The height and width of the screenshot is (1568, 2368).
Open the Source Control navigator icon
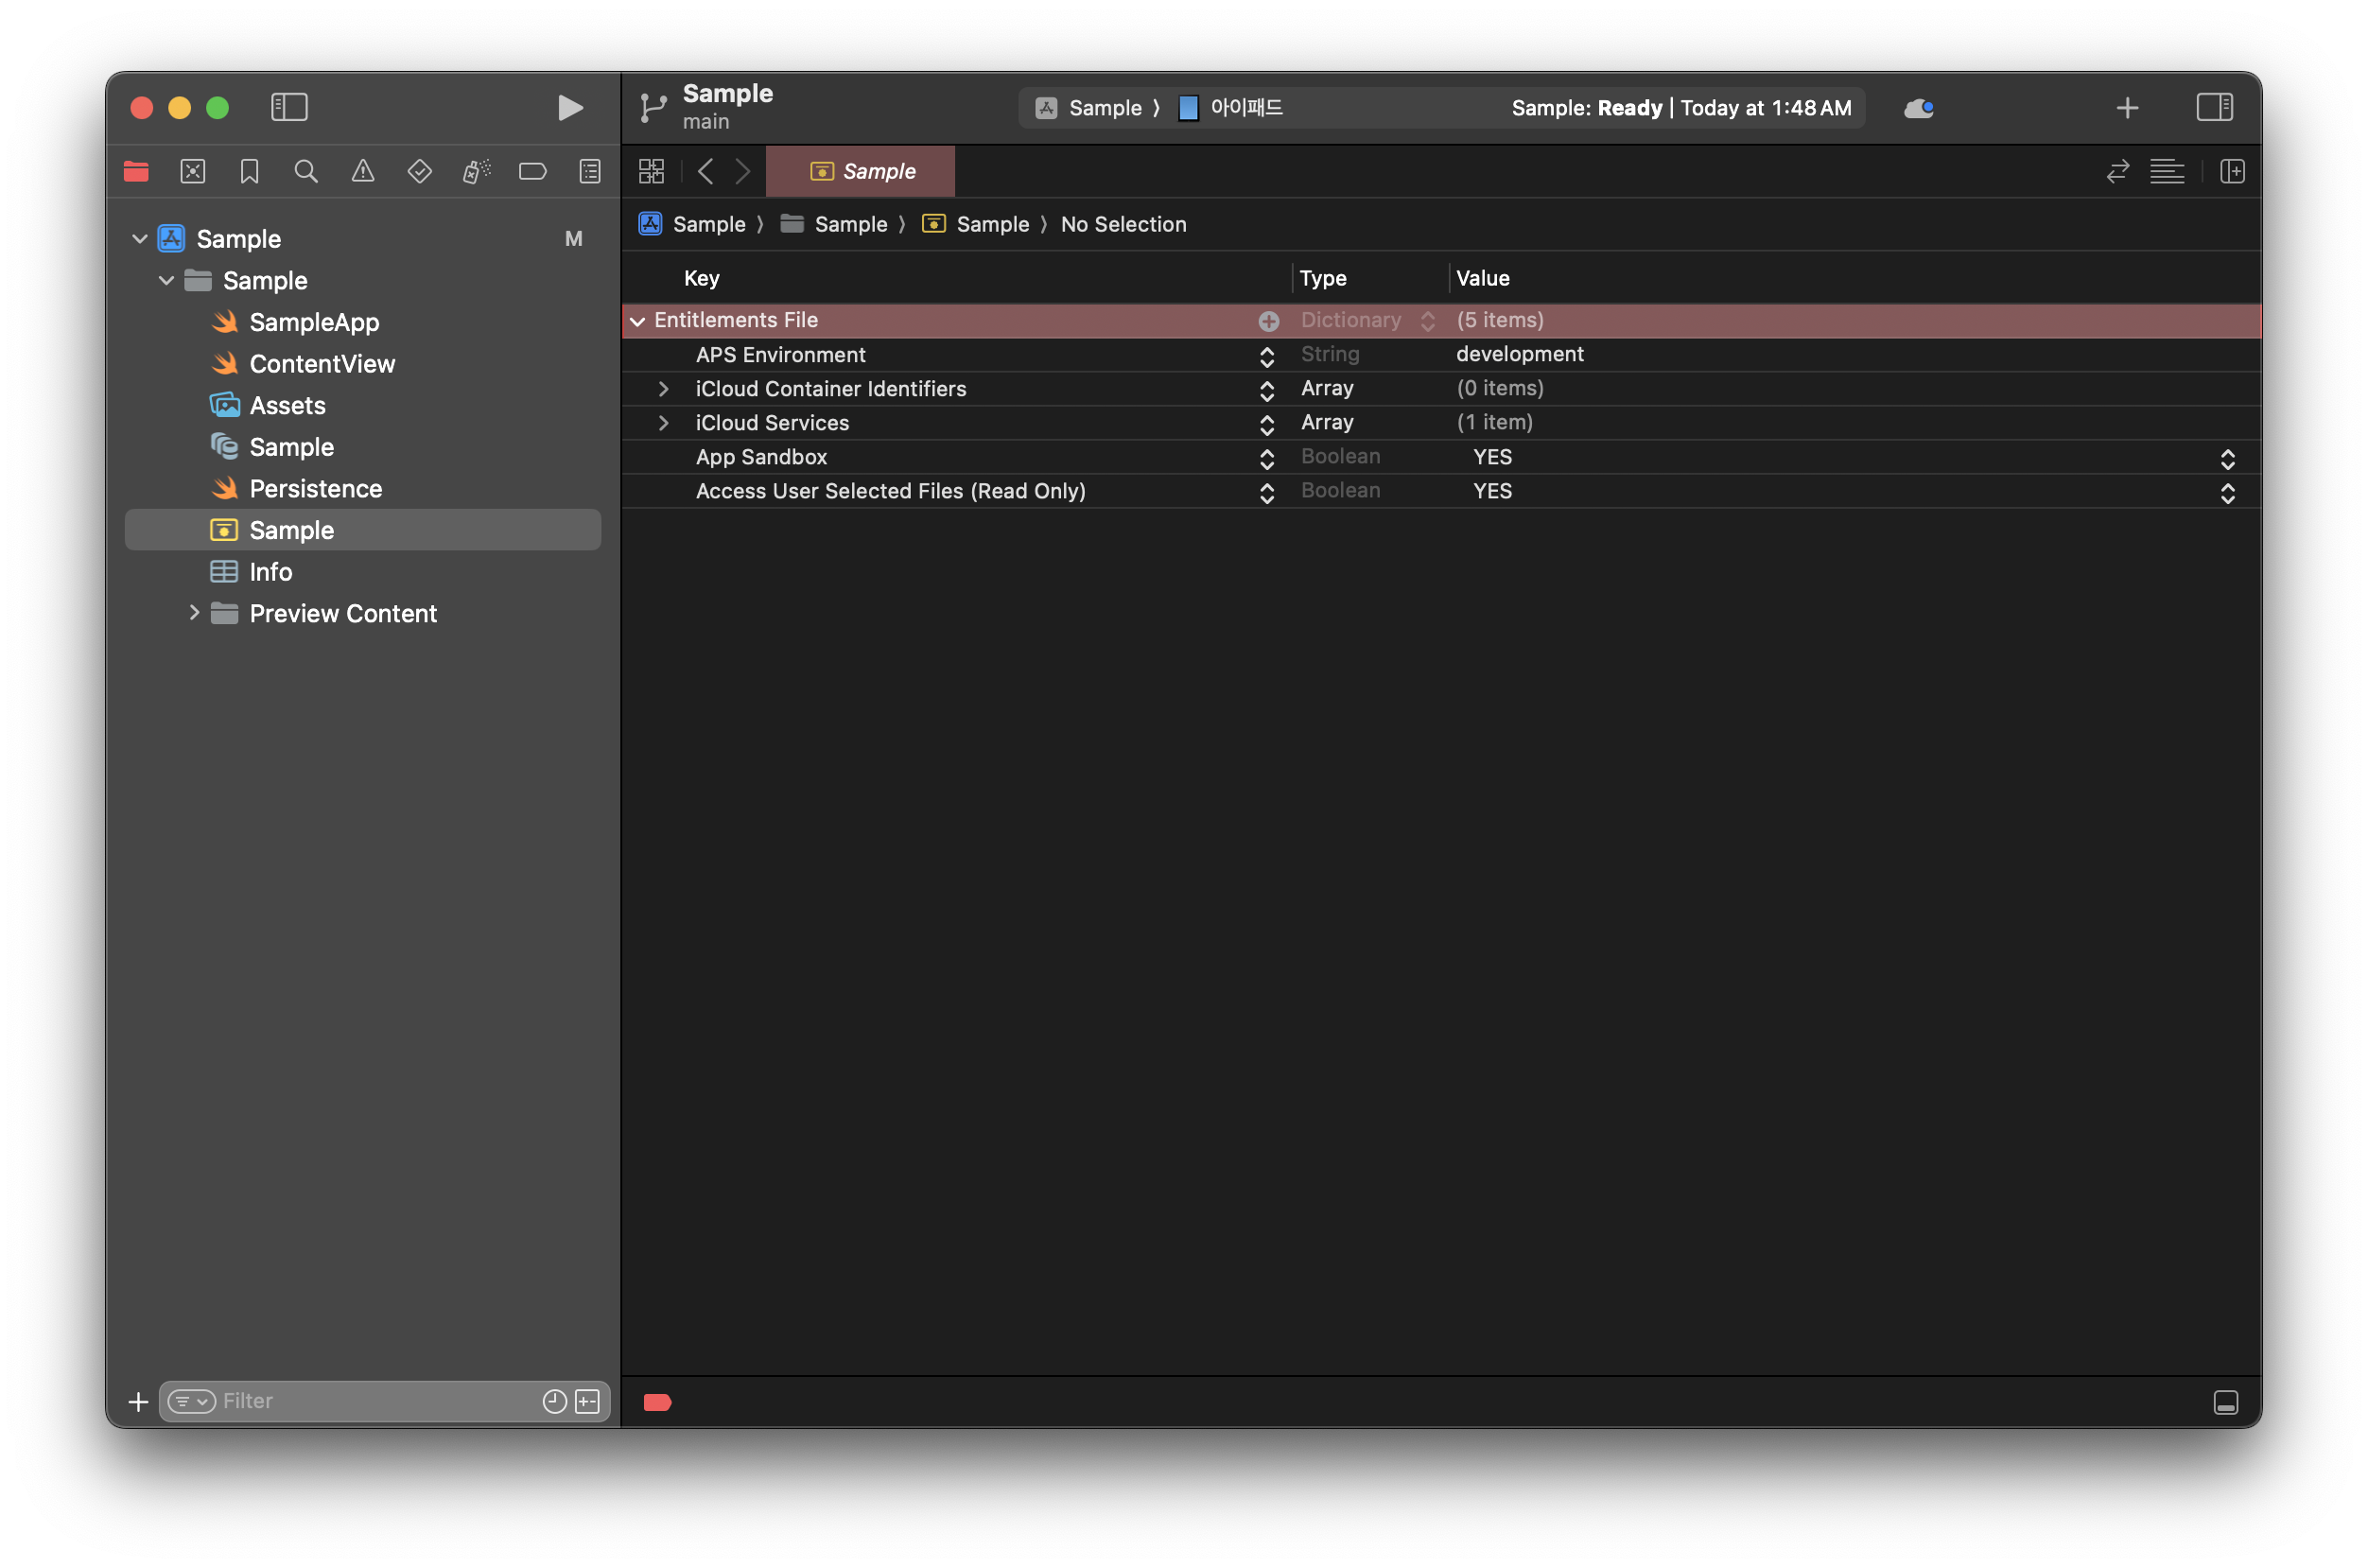[x=193, y=172]
